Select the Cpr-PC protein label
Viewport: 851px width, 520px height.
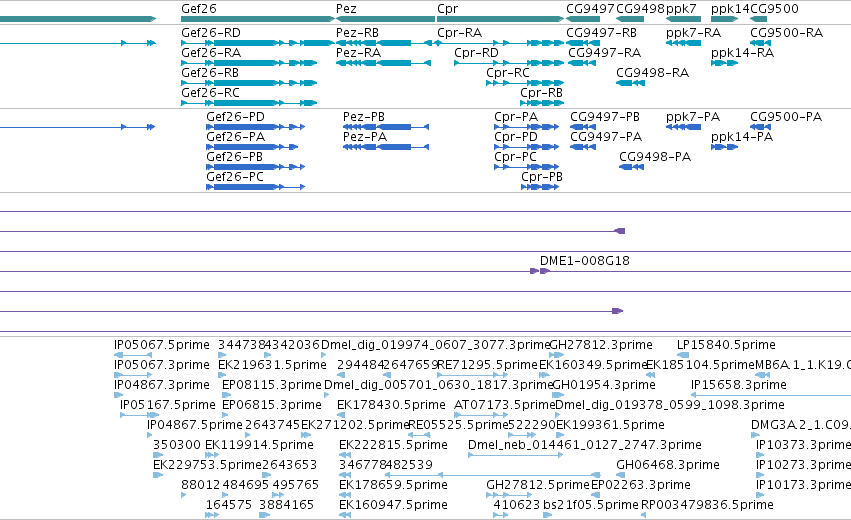click(515, 157)
